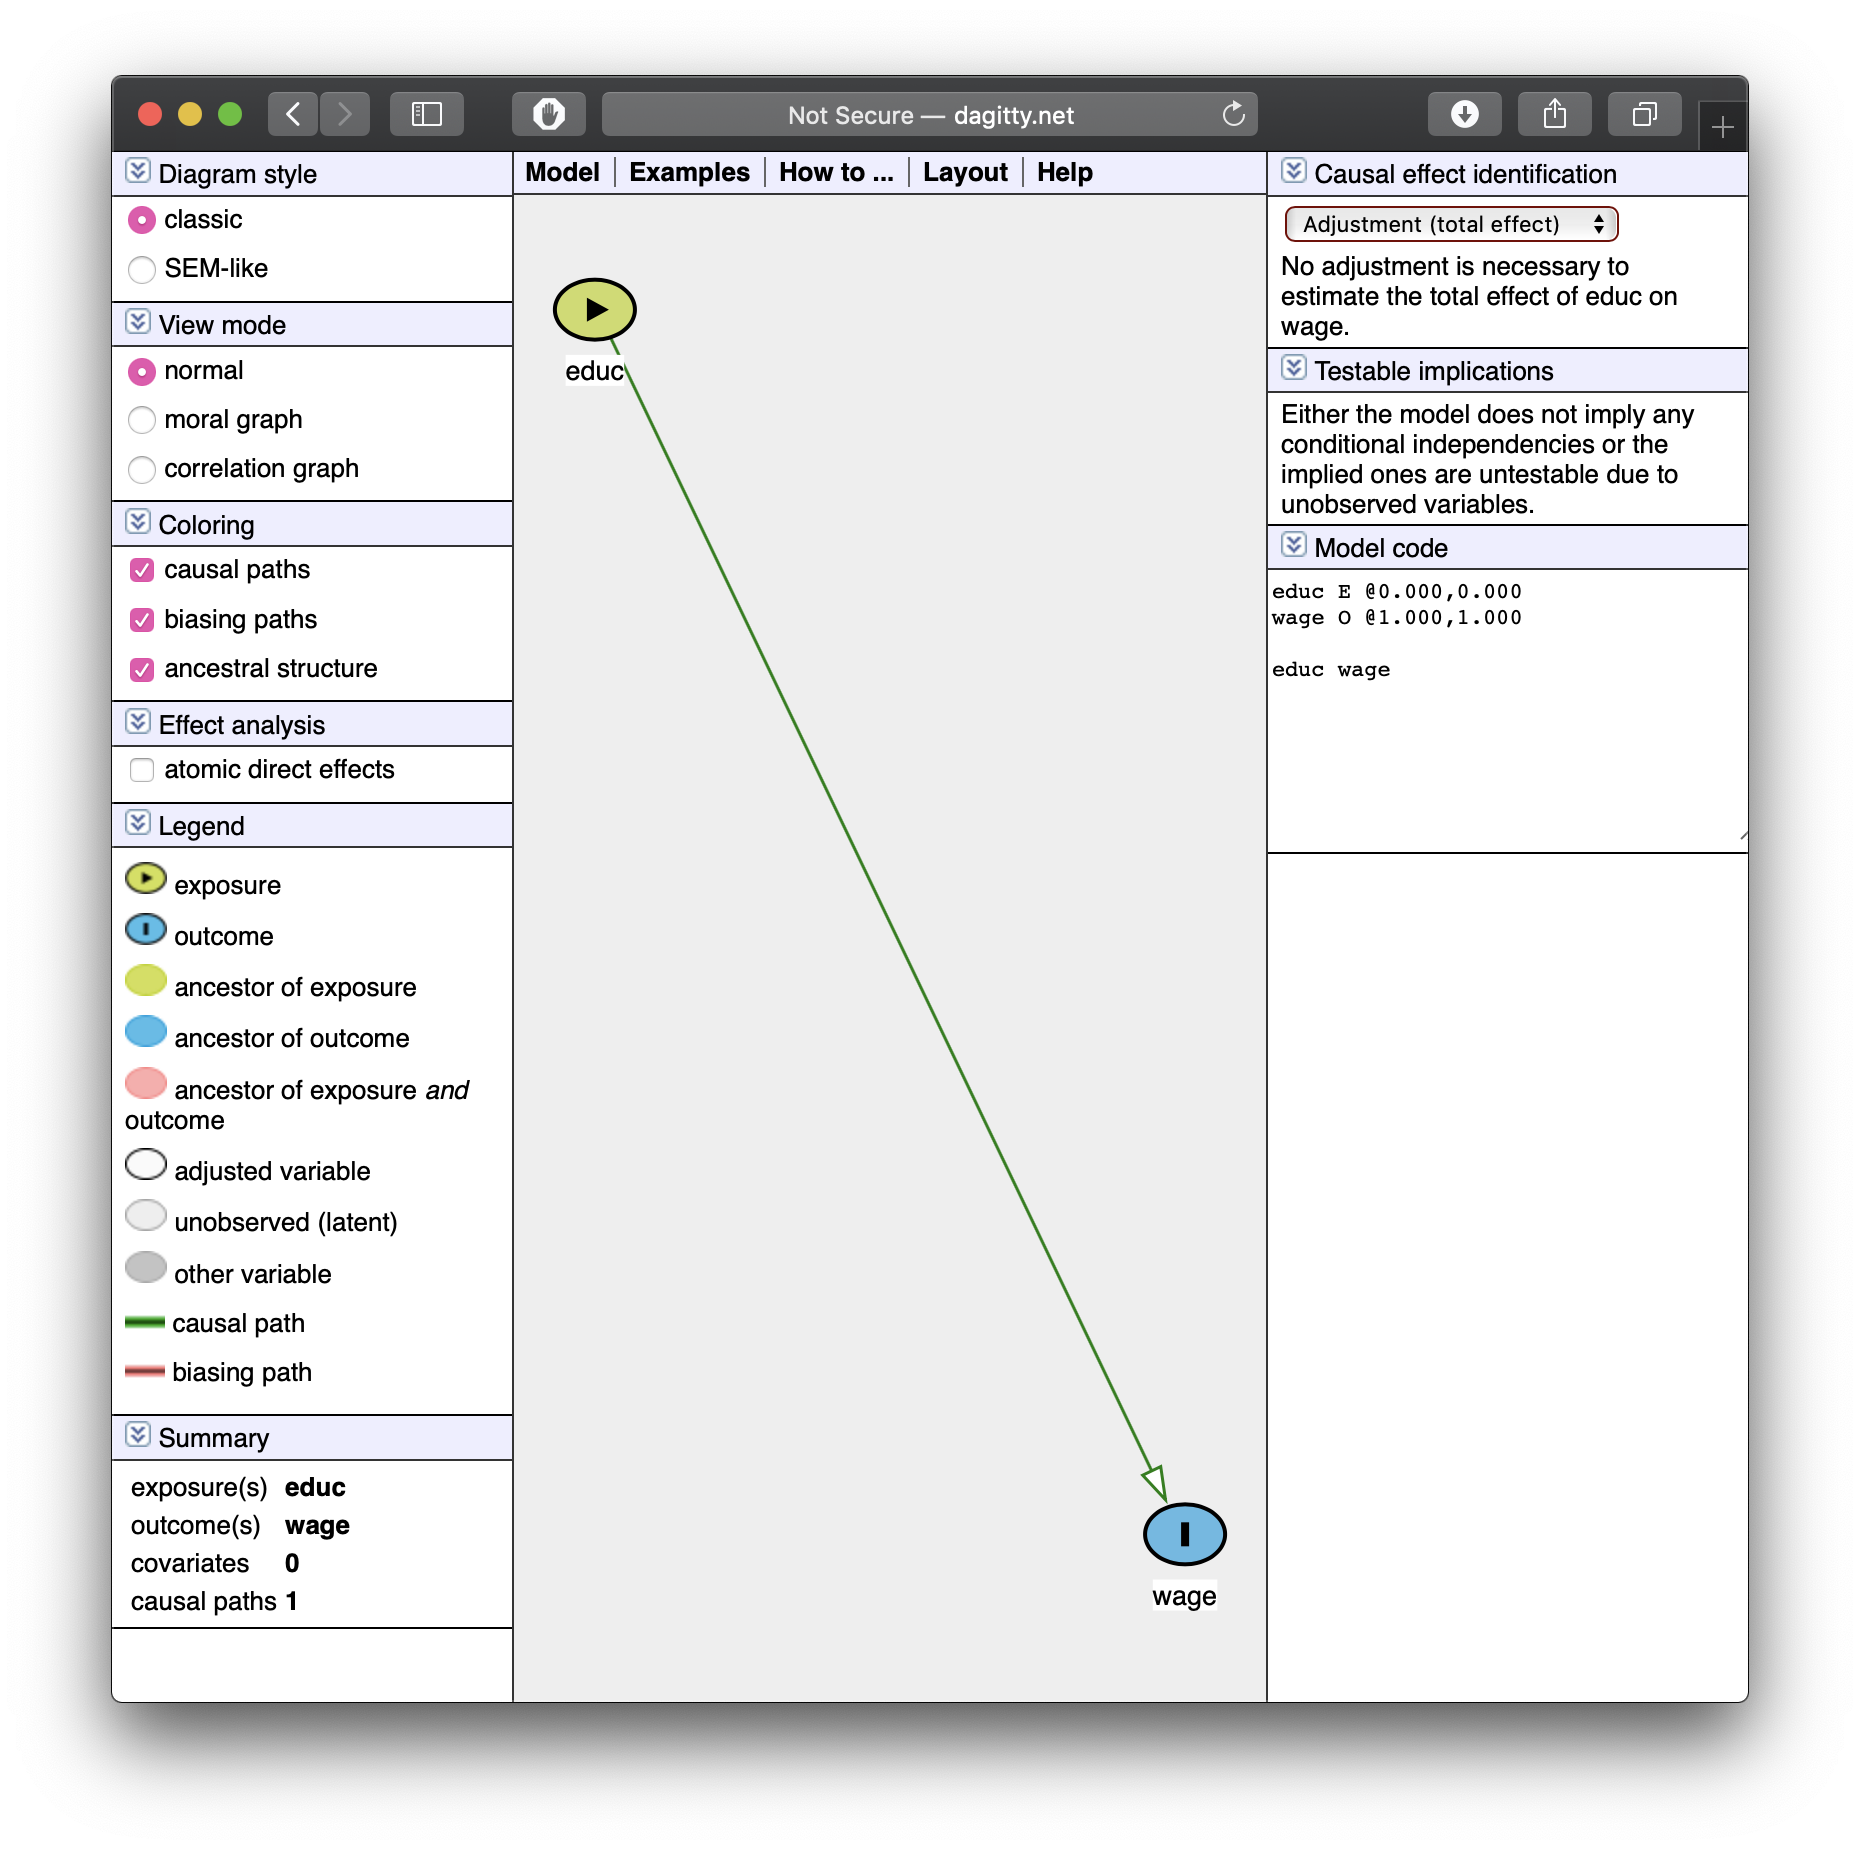This screenshot has width=1860, height=1850.
Task: Collapse the Testable implications panel
Action: (1293, 368)
